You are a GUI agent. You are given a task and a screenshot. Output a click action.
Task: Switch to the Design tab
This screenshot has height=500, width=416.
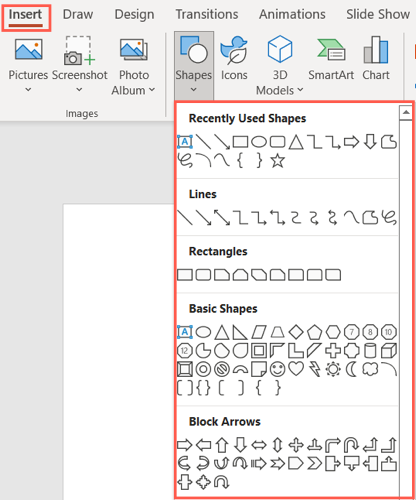(134, 14)
